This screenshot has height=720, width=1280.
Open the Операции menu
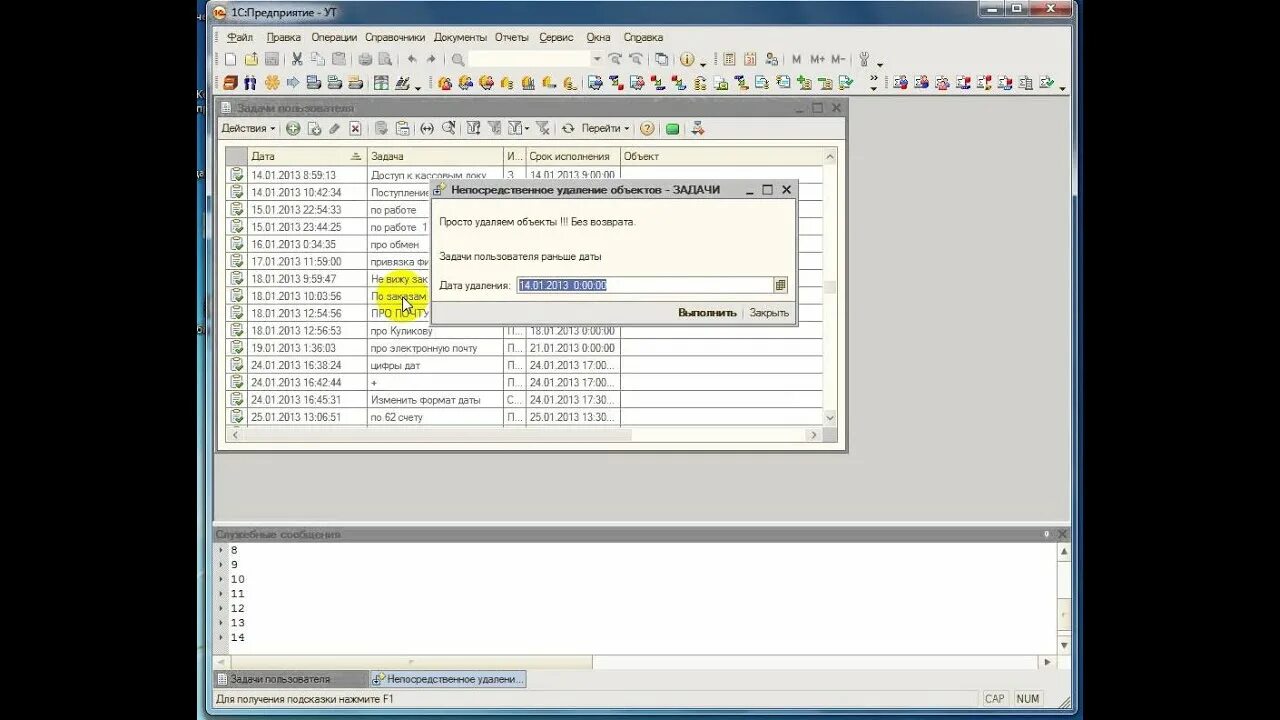pos(333,37)
